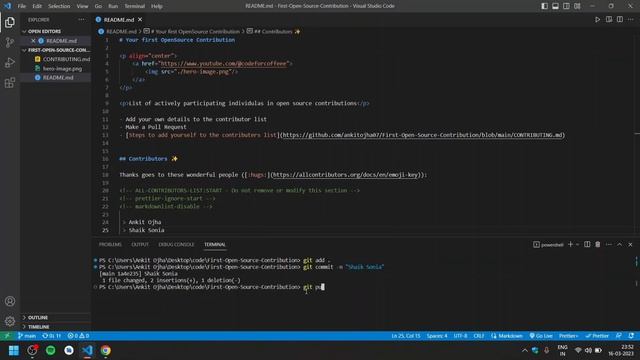
Task: Synchronize changes in status bar
Action: tap(52, 336)
